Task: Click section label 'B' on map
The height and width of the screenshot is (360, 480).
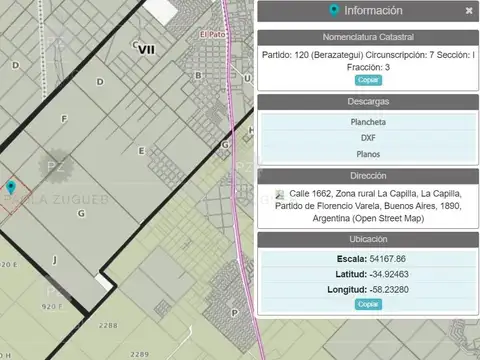Action: pyautogui.click(x=198, y=75)
